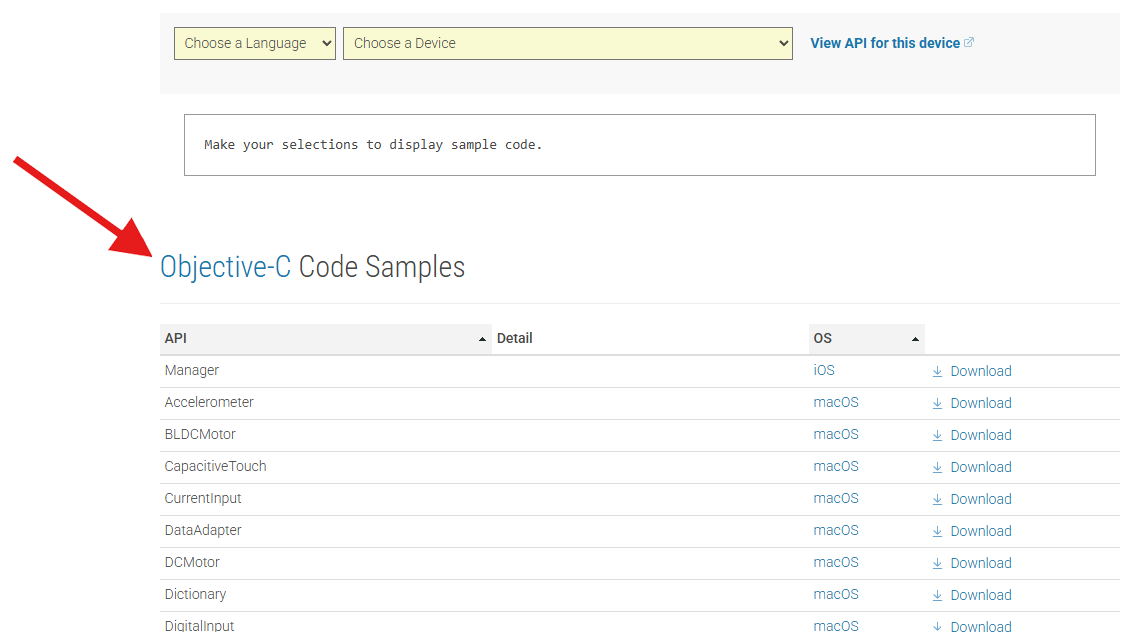Click the macOS link for Accelerometer
This screenshot has width=1135, height=632.
[836, 402]
